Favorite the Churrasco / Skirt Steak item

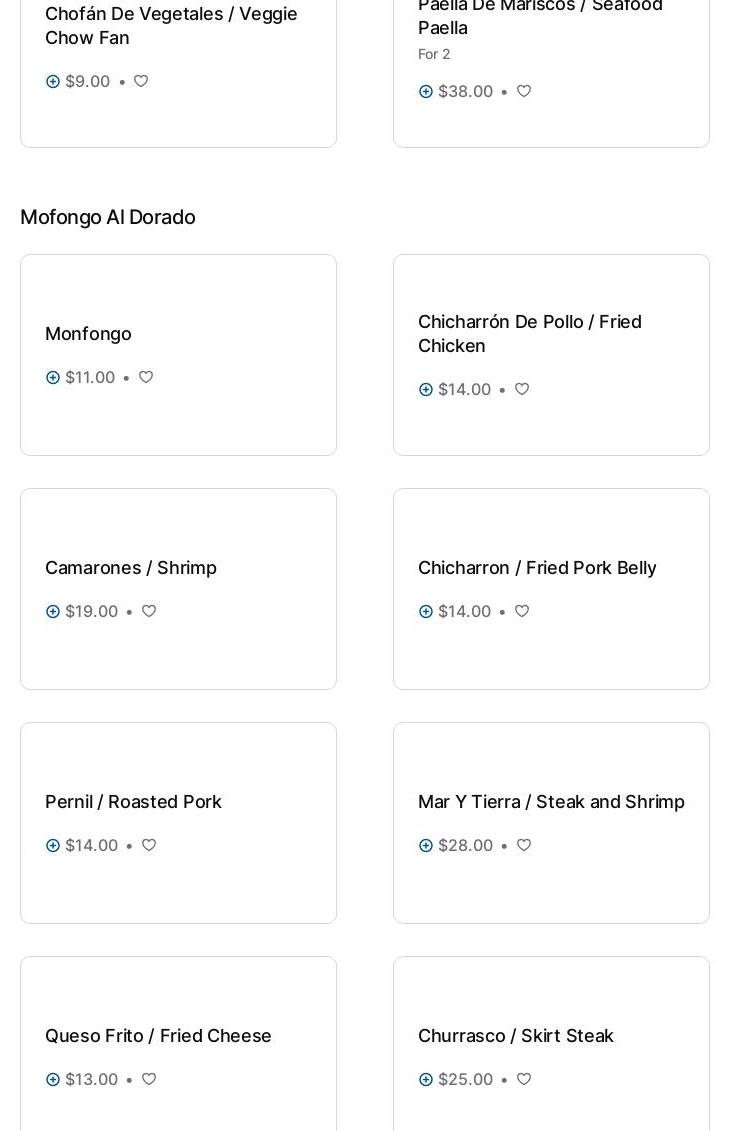(524, 1079)
